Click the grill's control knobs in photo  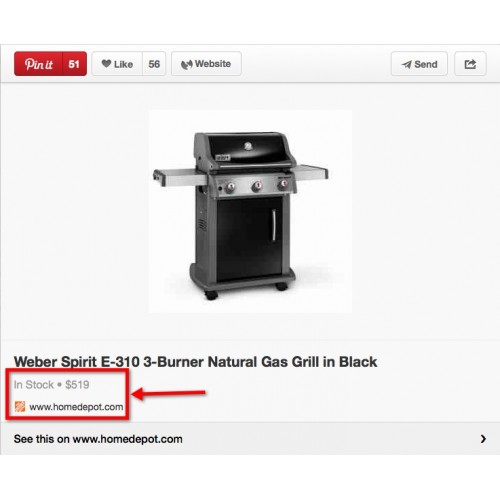pos(257,186)
